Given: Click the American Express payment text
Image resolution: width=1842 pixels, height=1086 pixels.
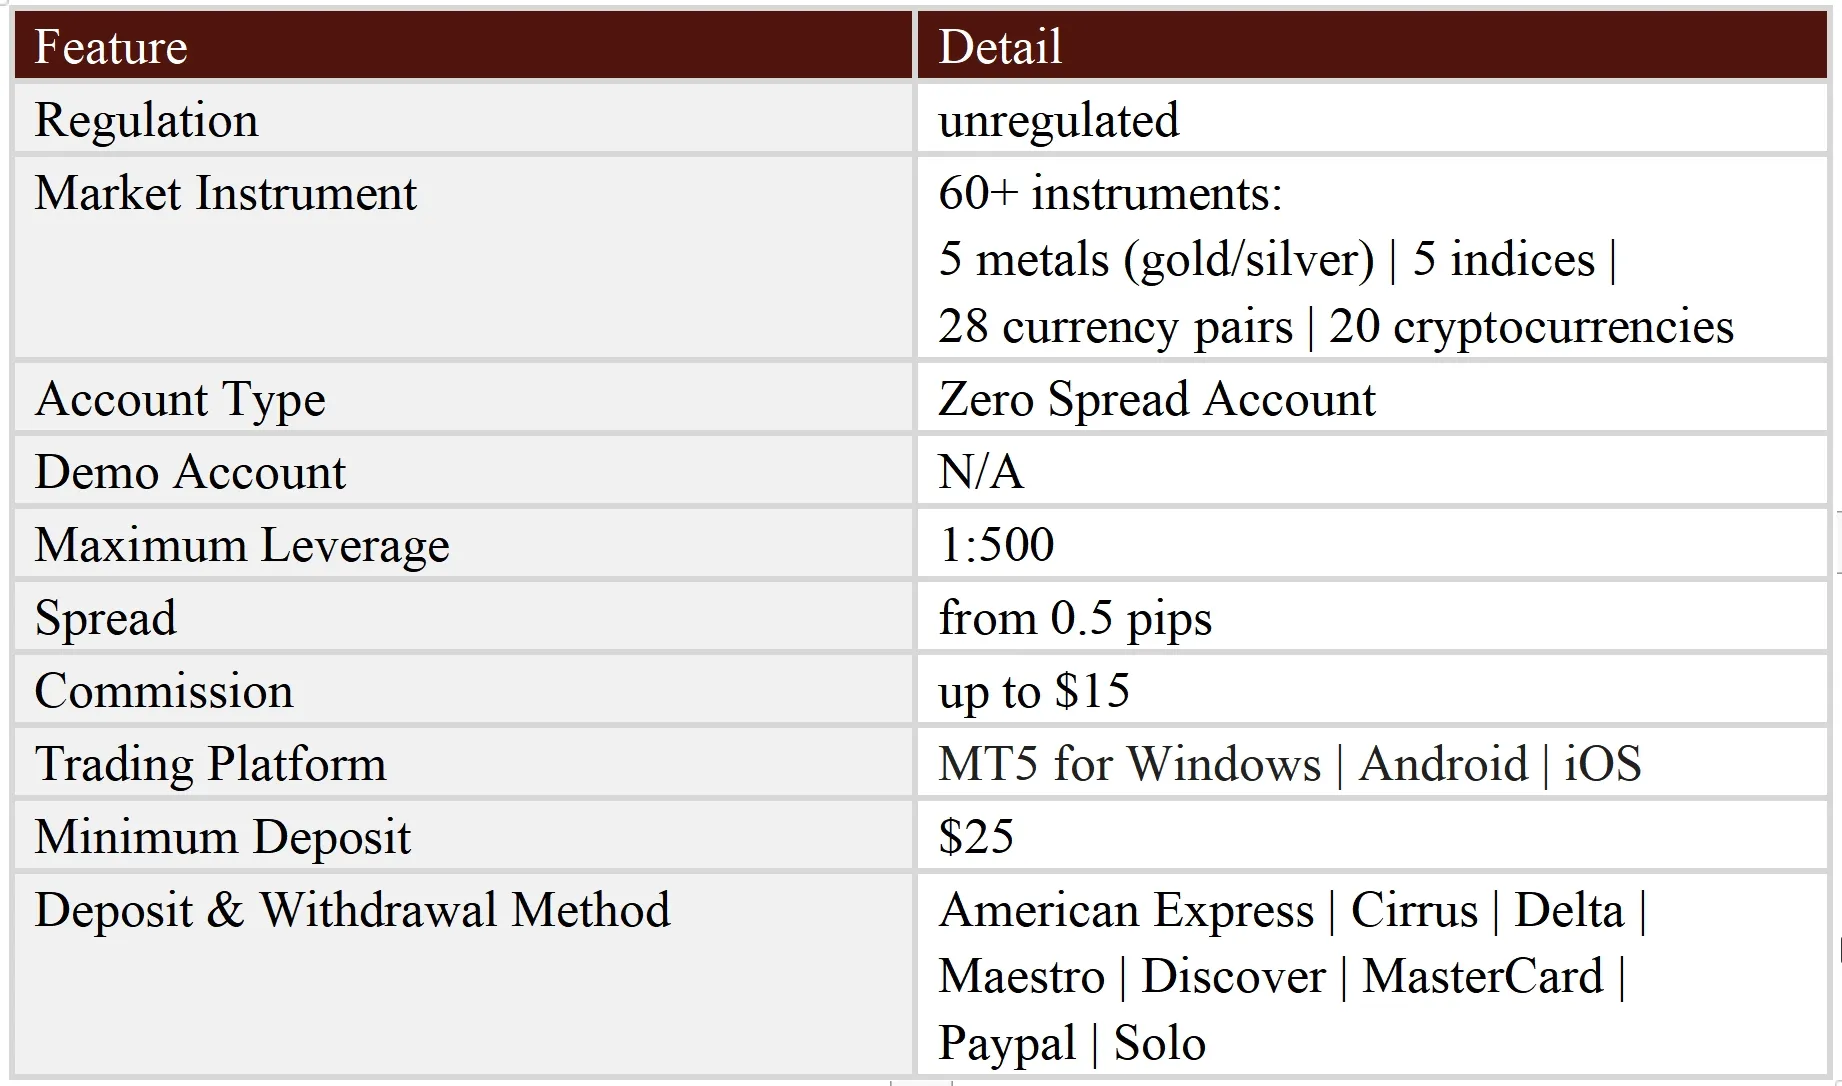Looking at the screenshot, I should pos(1126,912).
